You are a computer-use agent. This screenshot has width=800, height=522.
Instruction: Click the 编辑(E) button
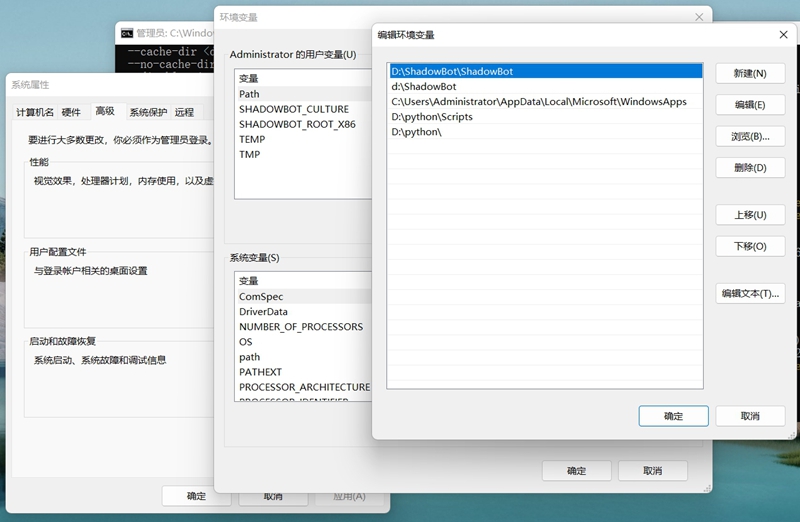[750, 105]
